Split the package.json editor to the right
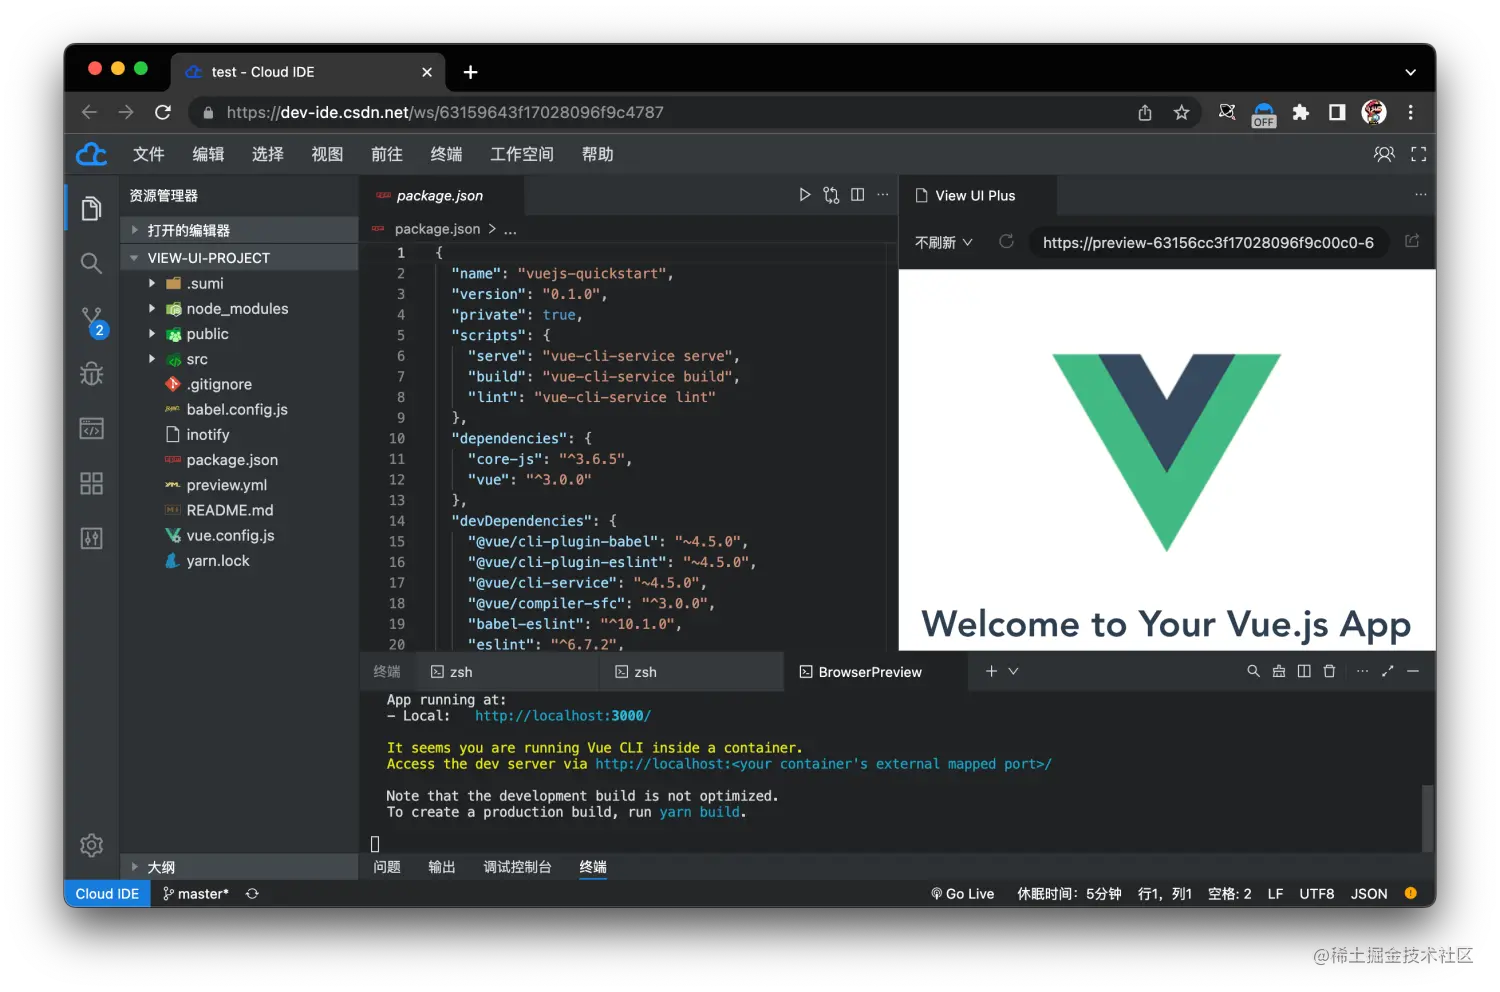 pyautogui.click(x=857, y=195)
